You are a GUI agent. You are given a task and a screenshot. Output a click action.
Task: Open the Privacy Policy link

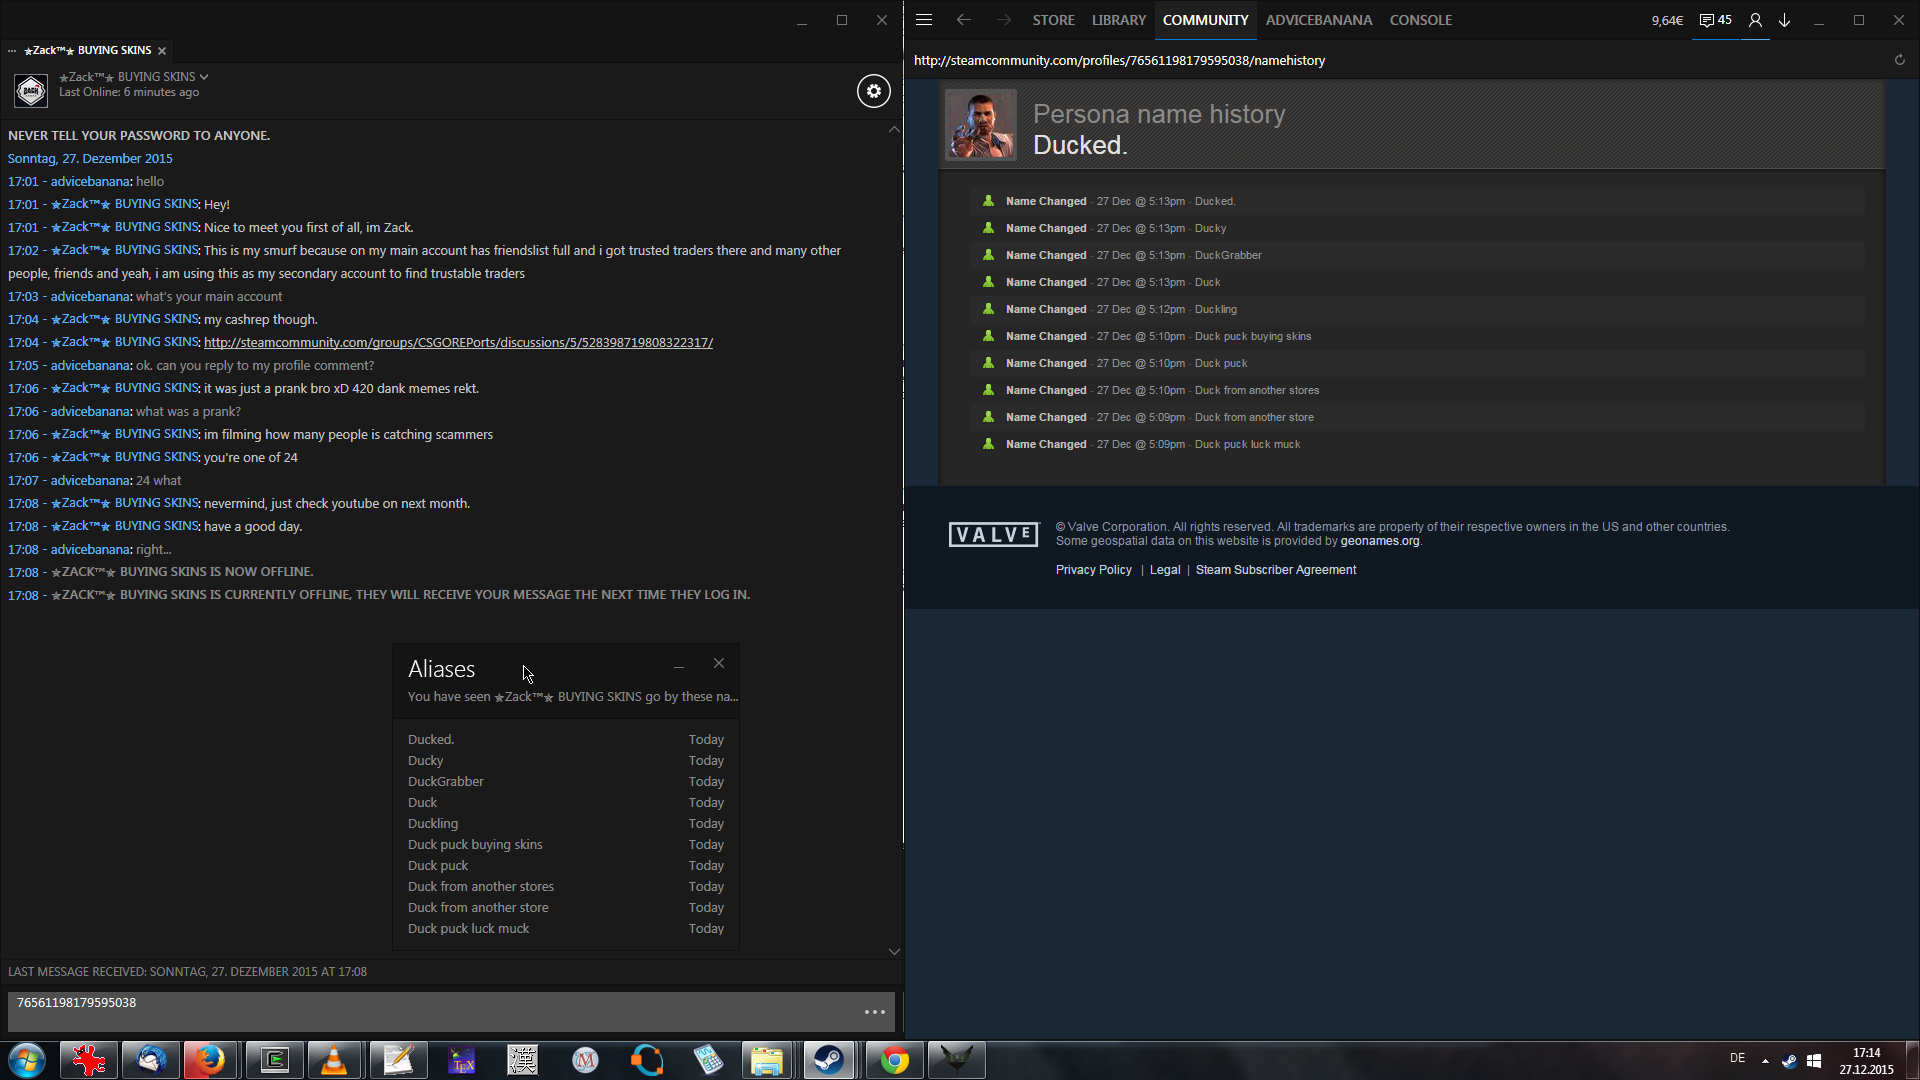coord(1093,570)
